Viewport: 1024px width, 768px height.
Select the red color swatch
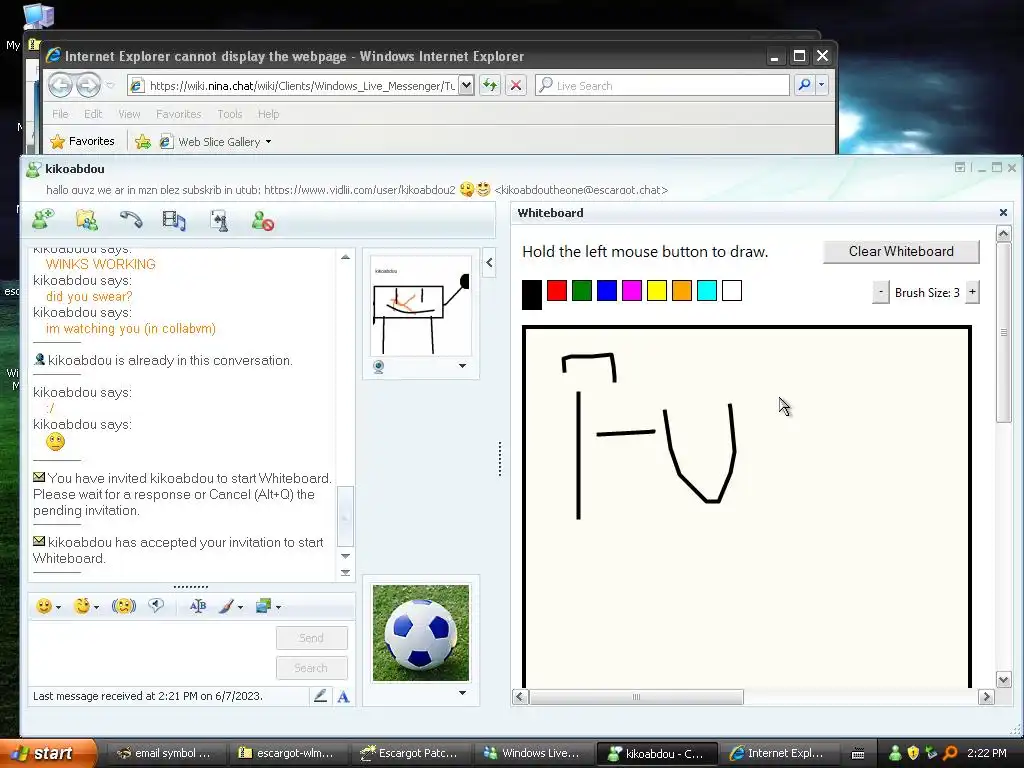[557, 291]
